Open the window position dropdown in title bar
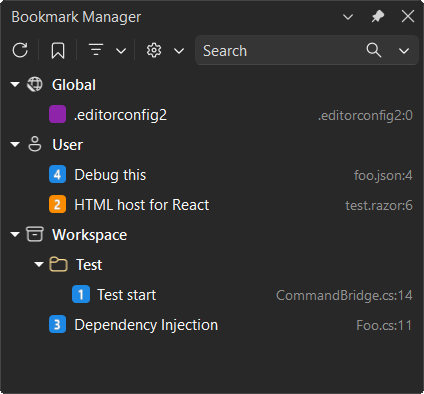 tap(348, 17)
